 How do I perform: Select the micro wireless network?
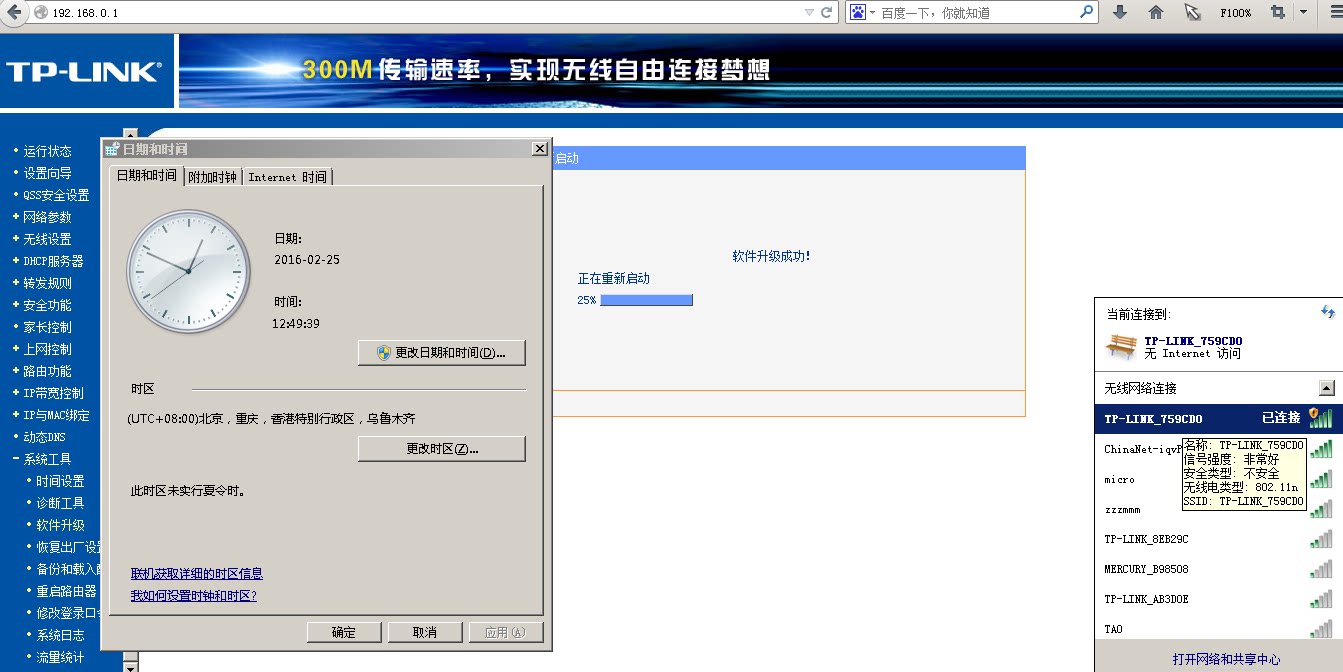pyautogui.click(x=1219, y=479)
